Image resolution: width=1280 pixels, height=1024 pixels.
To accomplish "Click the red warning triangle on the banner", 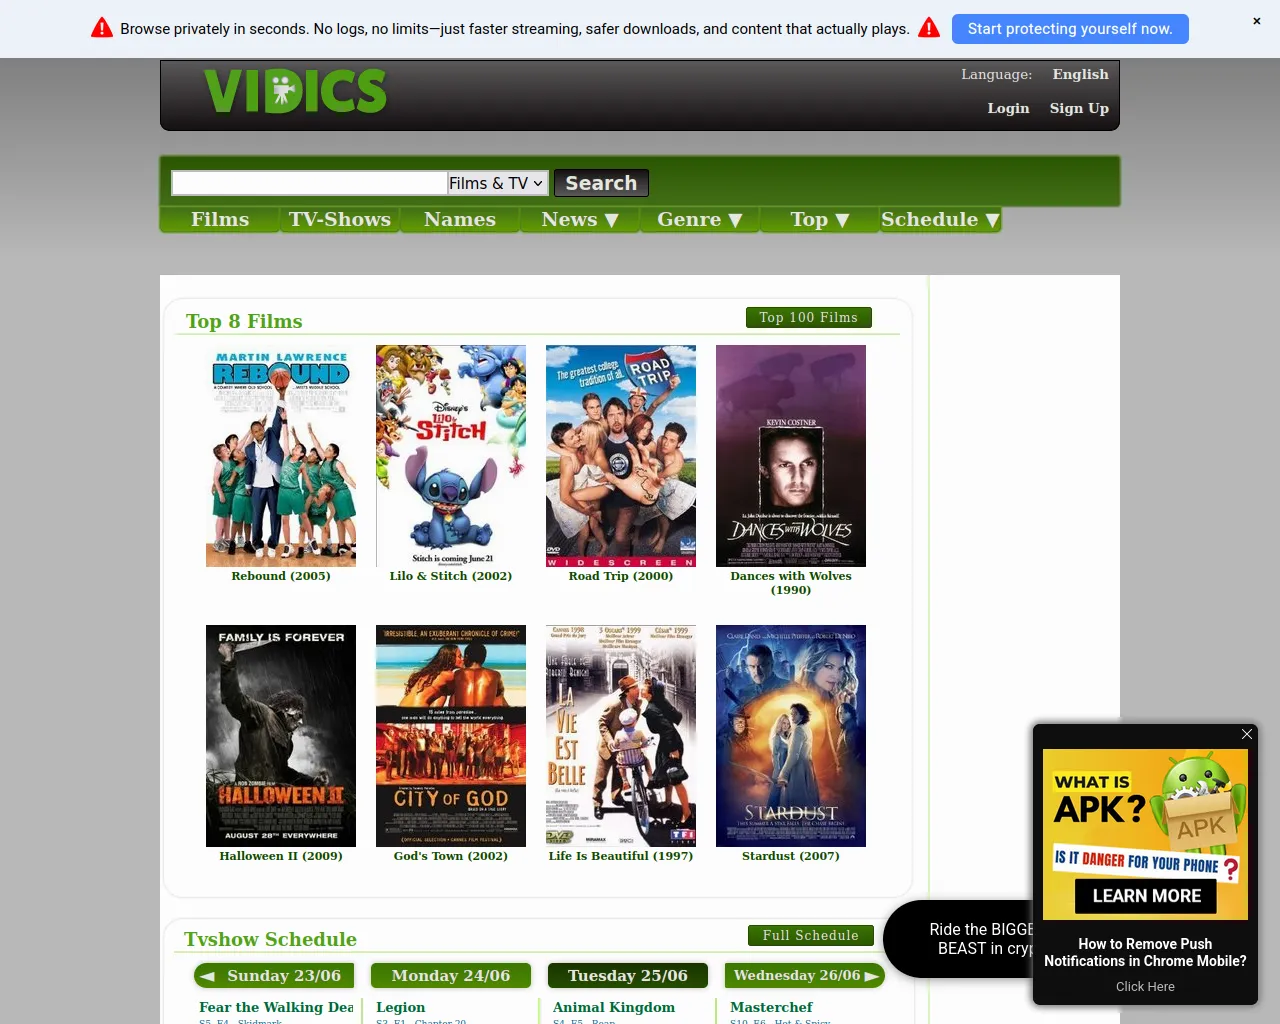I will pyautogui.click(x=101, y=27).
